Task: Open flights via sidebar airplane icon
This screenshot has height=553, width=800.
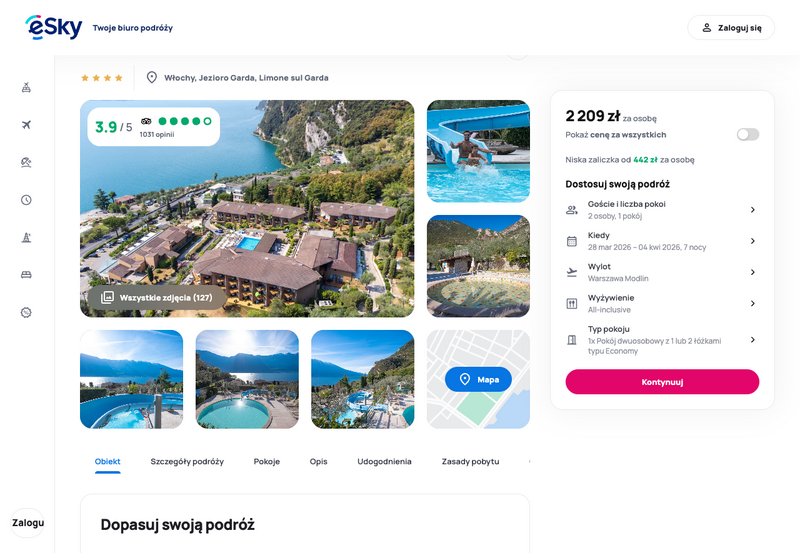Action: 26,125
